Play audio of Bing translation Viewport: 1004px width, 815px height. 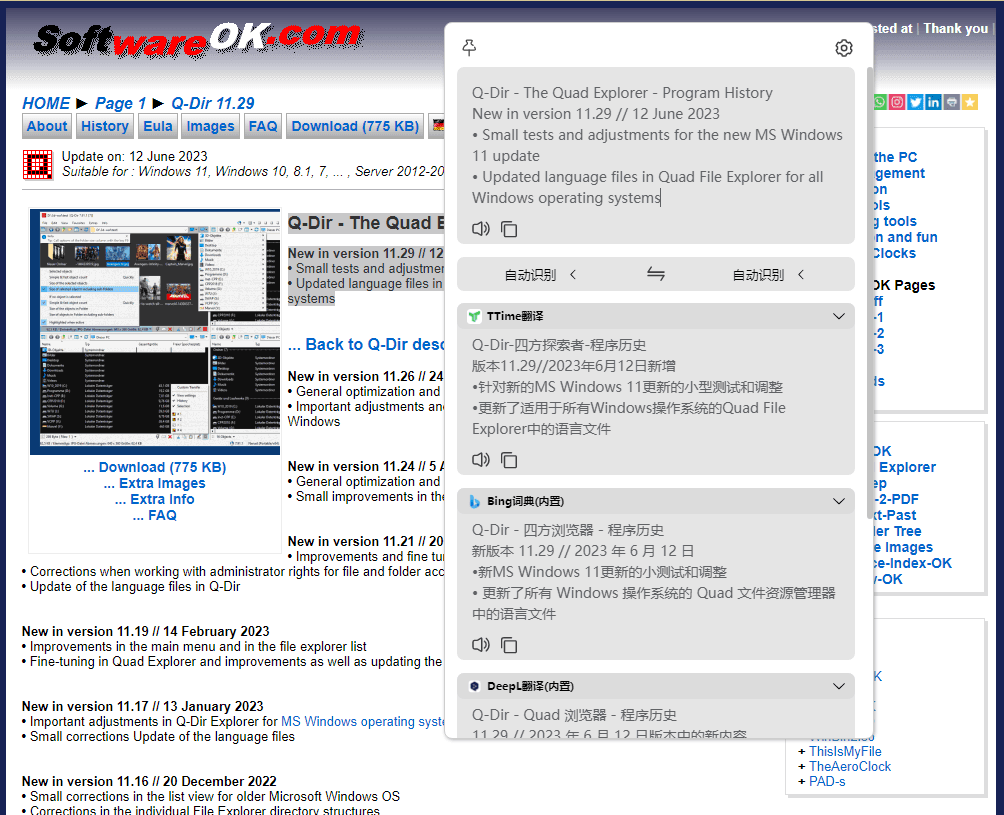click(481, 644)
